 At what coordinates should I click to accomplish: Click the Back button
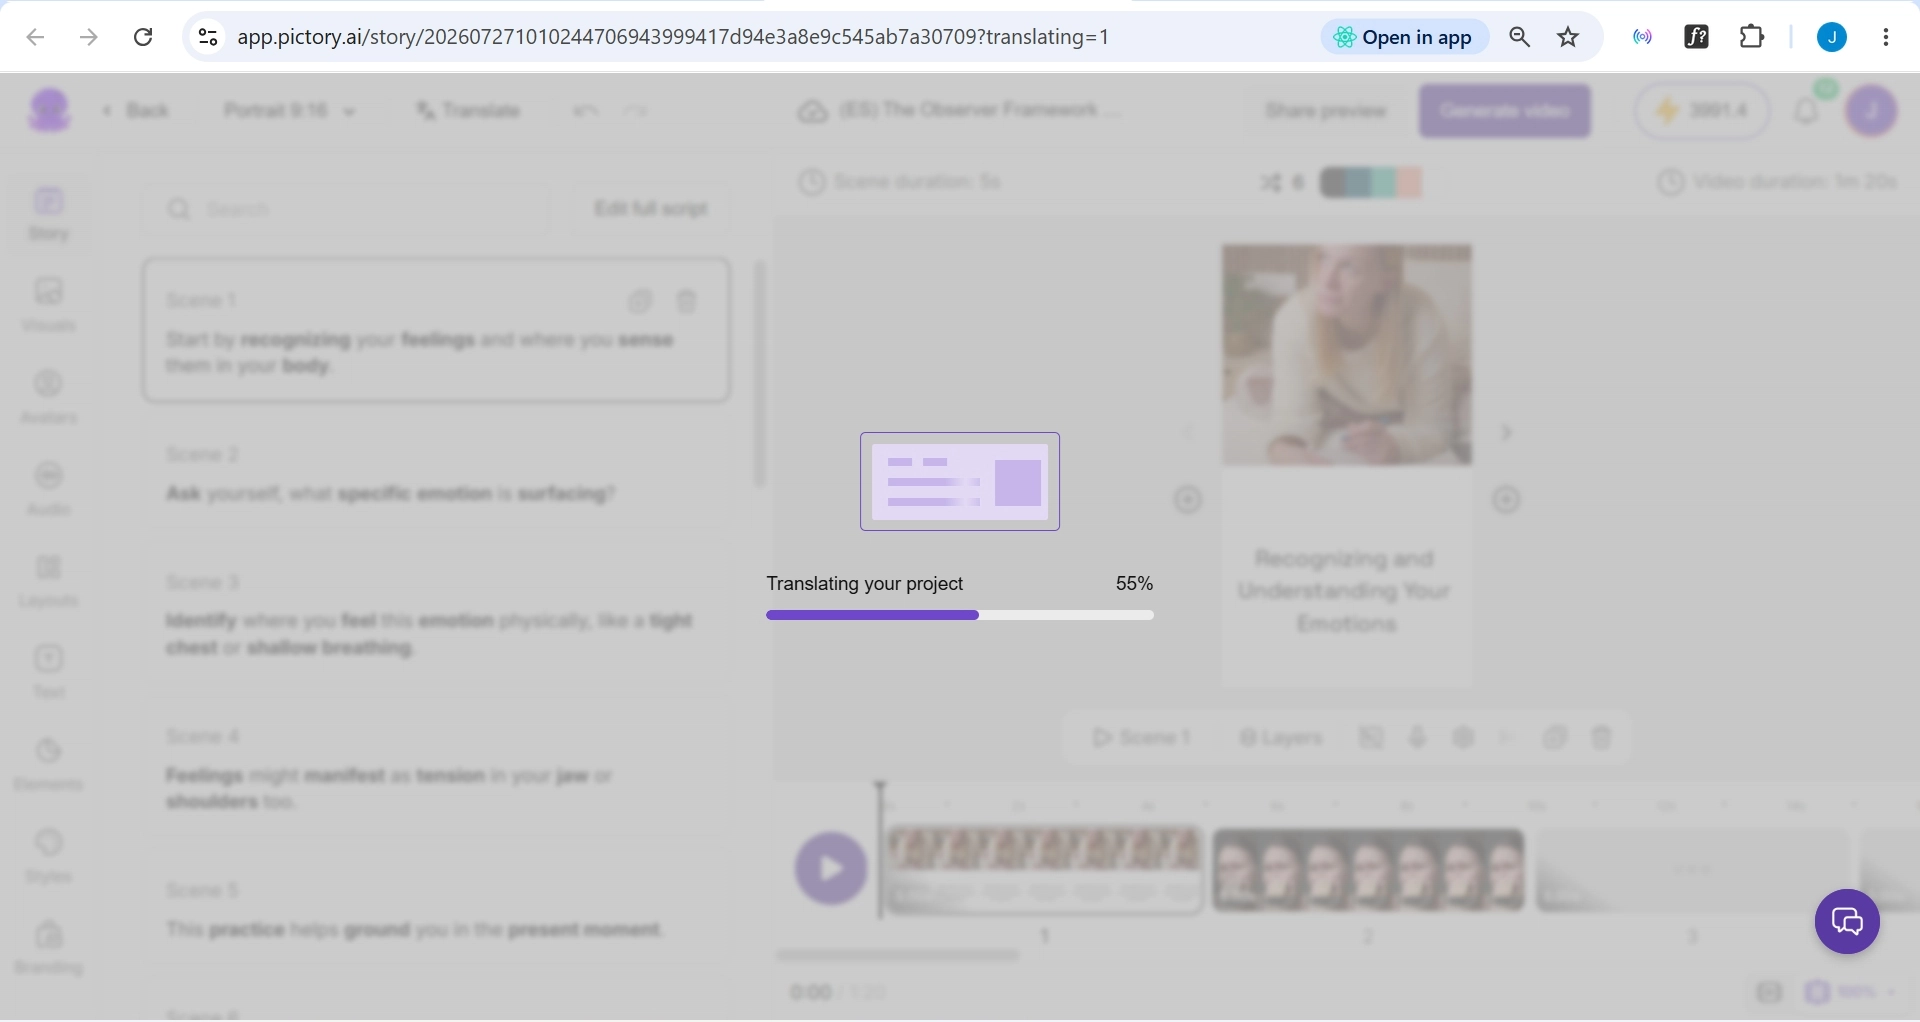pos(135,111)
